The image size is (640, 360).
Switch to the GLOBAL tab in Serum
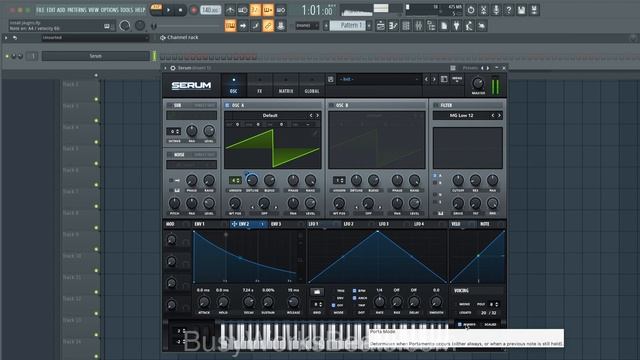coord(312,86)
